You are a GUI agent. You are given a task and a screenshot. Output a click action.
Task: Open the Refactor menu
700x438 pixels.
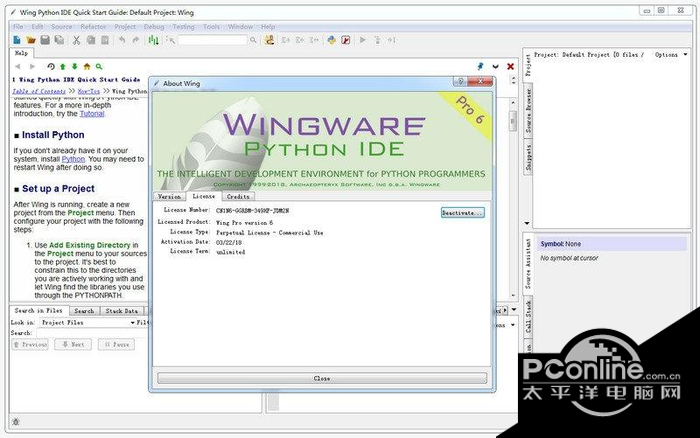tap(93, 26)
